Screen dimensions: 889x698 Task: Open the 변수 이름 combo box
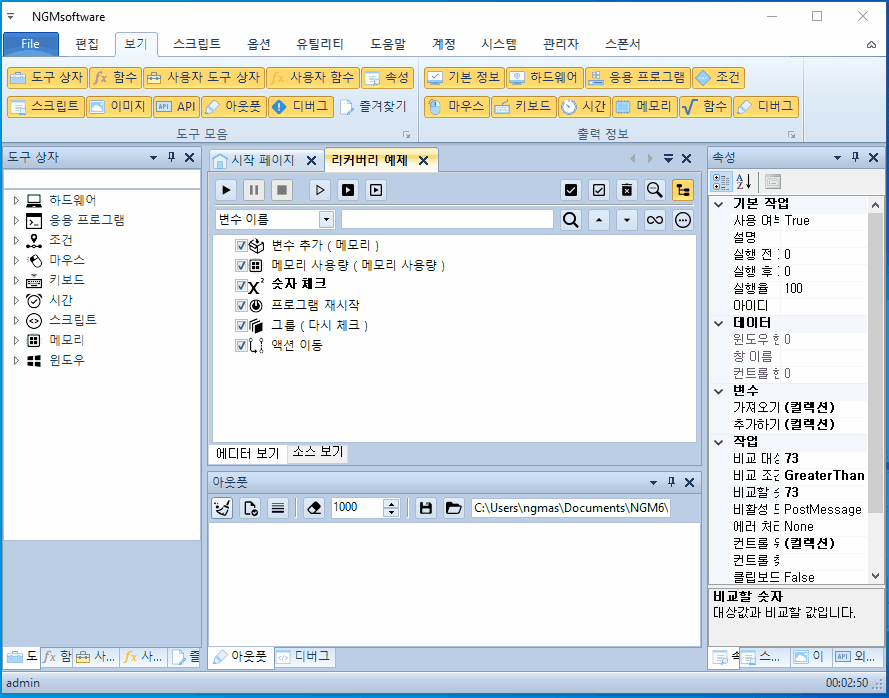tap(326, 220)
